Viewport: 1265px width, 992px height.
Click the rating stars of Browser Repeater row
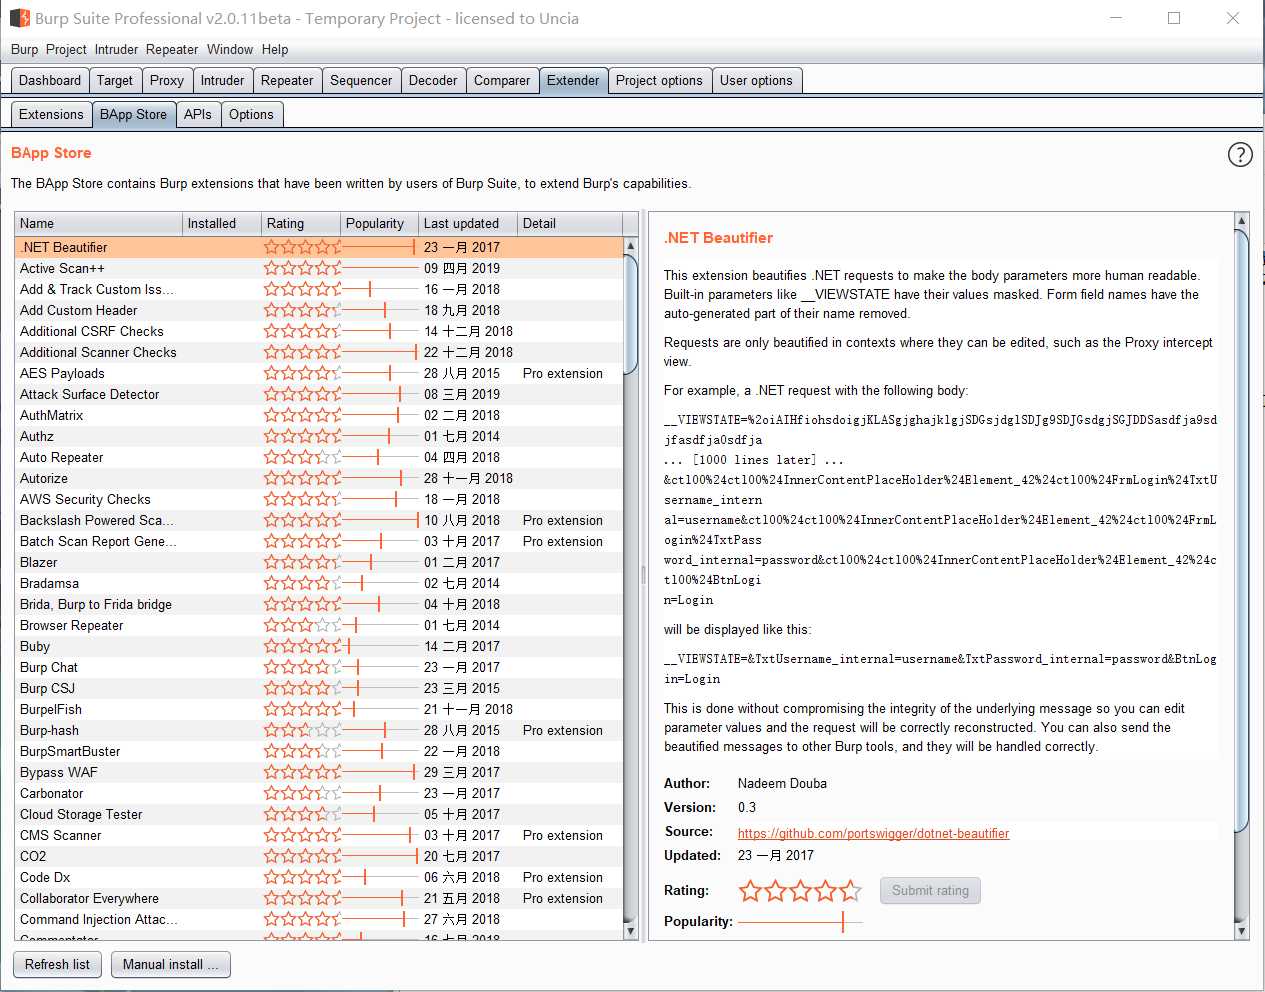pos(302,625)
